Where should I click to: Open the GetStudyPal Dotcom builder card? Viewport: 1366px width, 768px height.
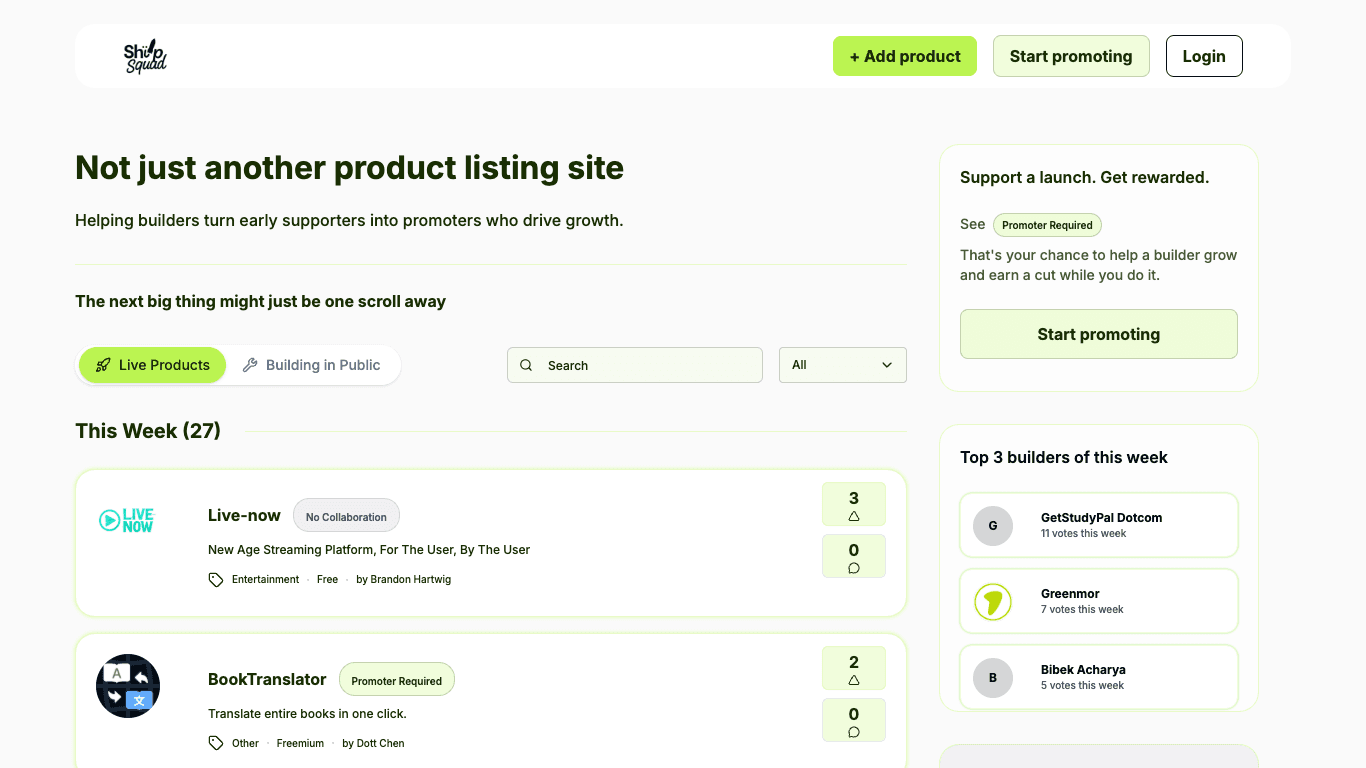click(1098, 525)
